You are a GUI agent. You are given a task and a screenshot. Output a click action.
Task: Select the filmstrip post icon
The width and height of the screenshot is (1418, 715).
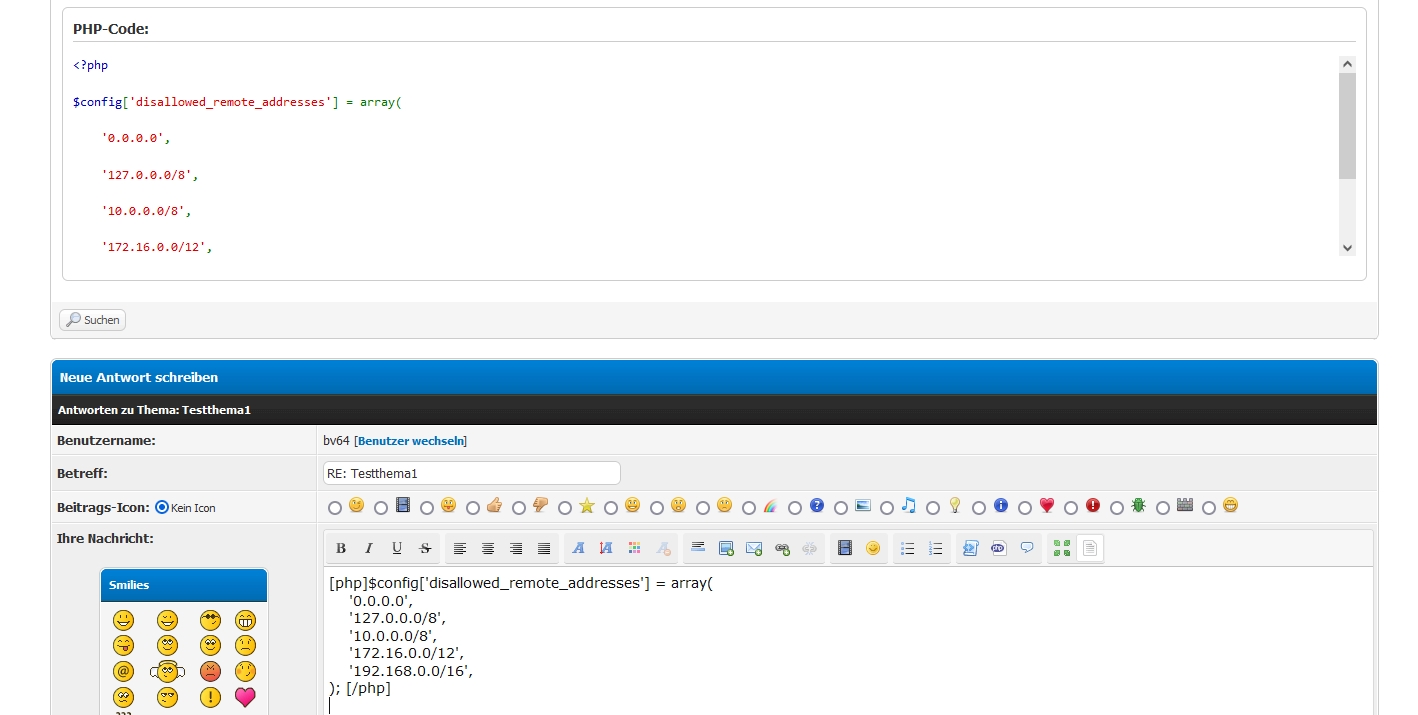(403, 505)
